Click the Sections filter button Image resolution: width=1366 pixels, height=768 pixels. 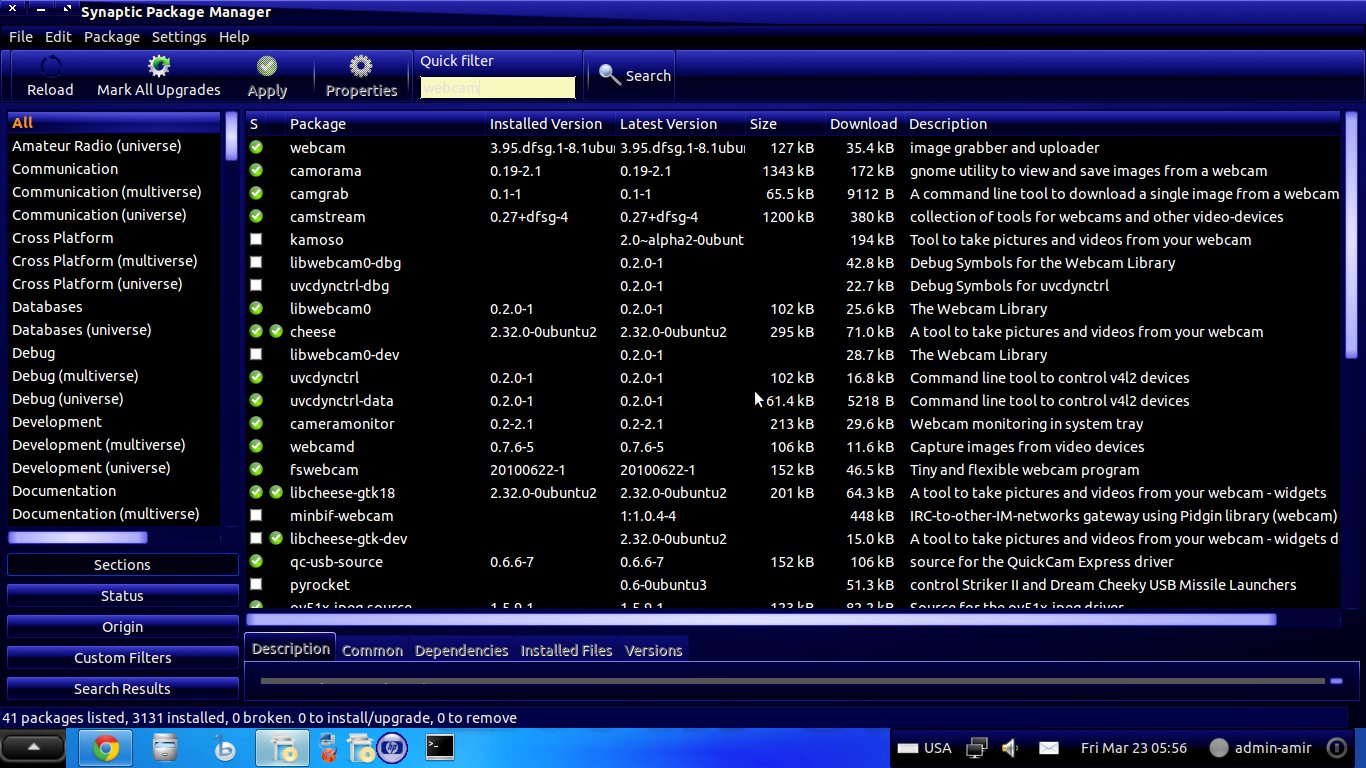click(x=122, y=565)
